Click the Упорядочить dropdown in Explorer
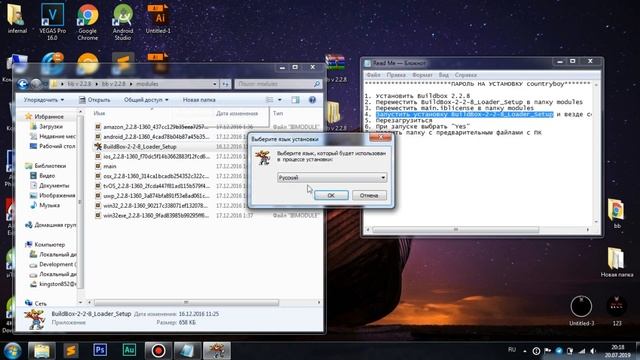The image size is (640, 360). click(44, 100)
